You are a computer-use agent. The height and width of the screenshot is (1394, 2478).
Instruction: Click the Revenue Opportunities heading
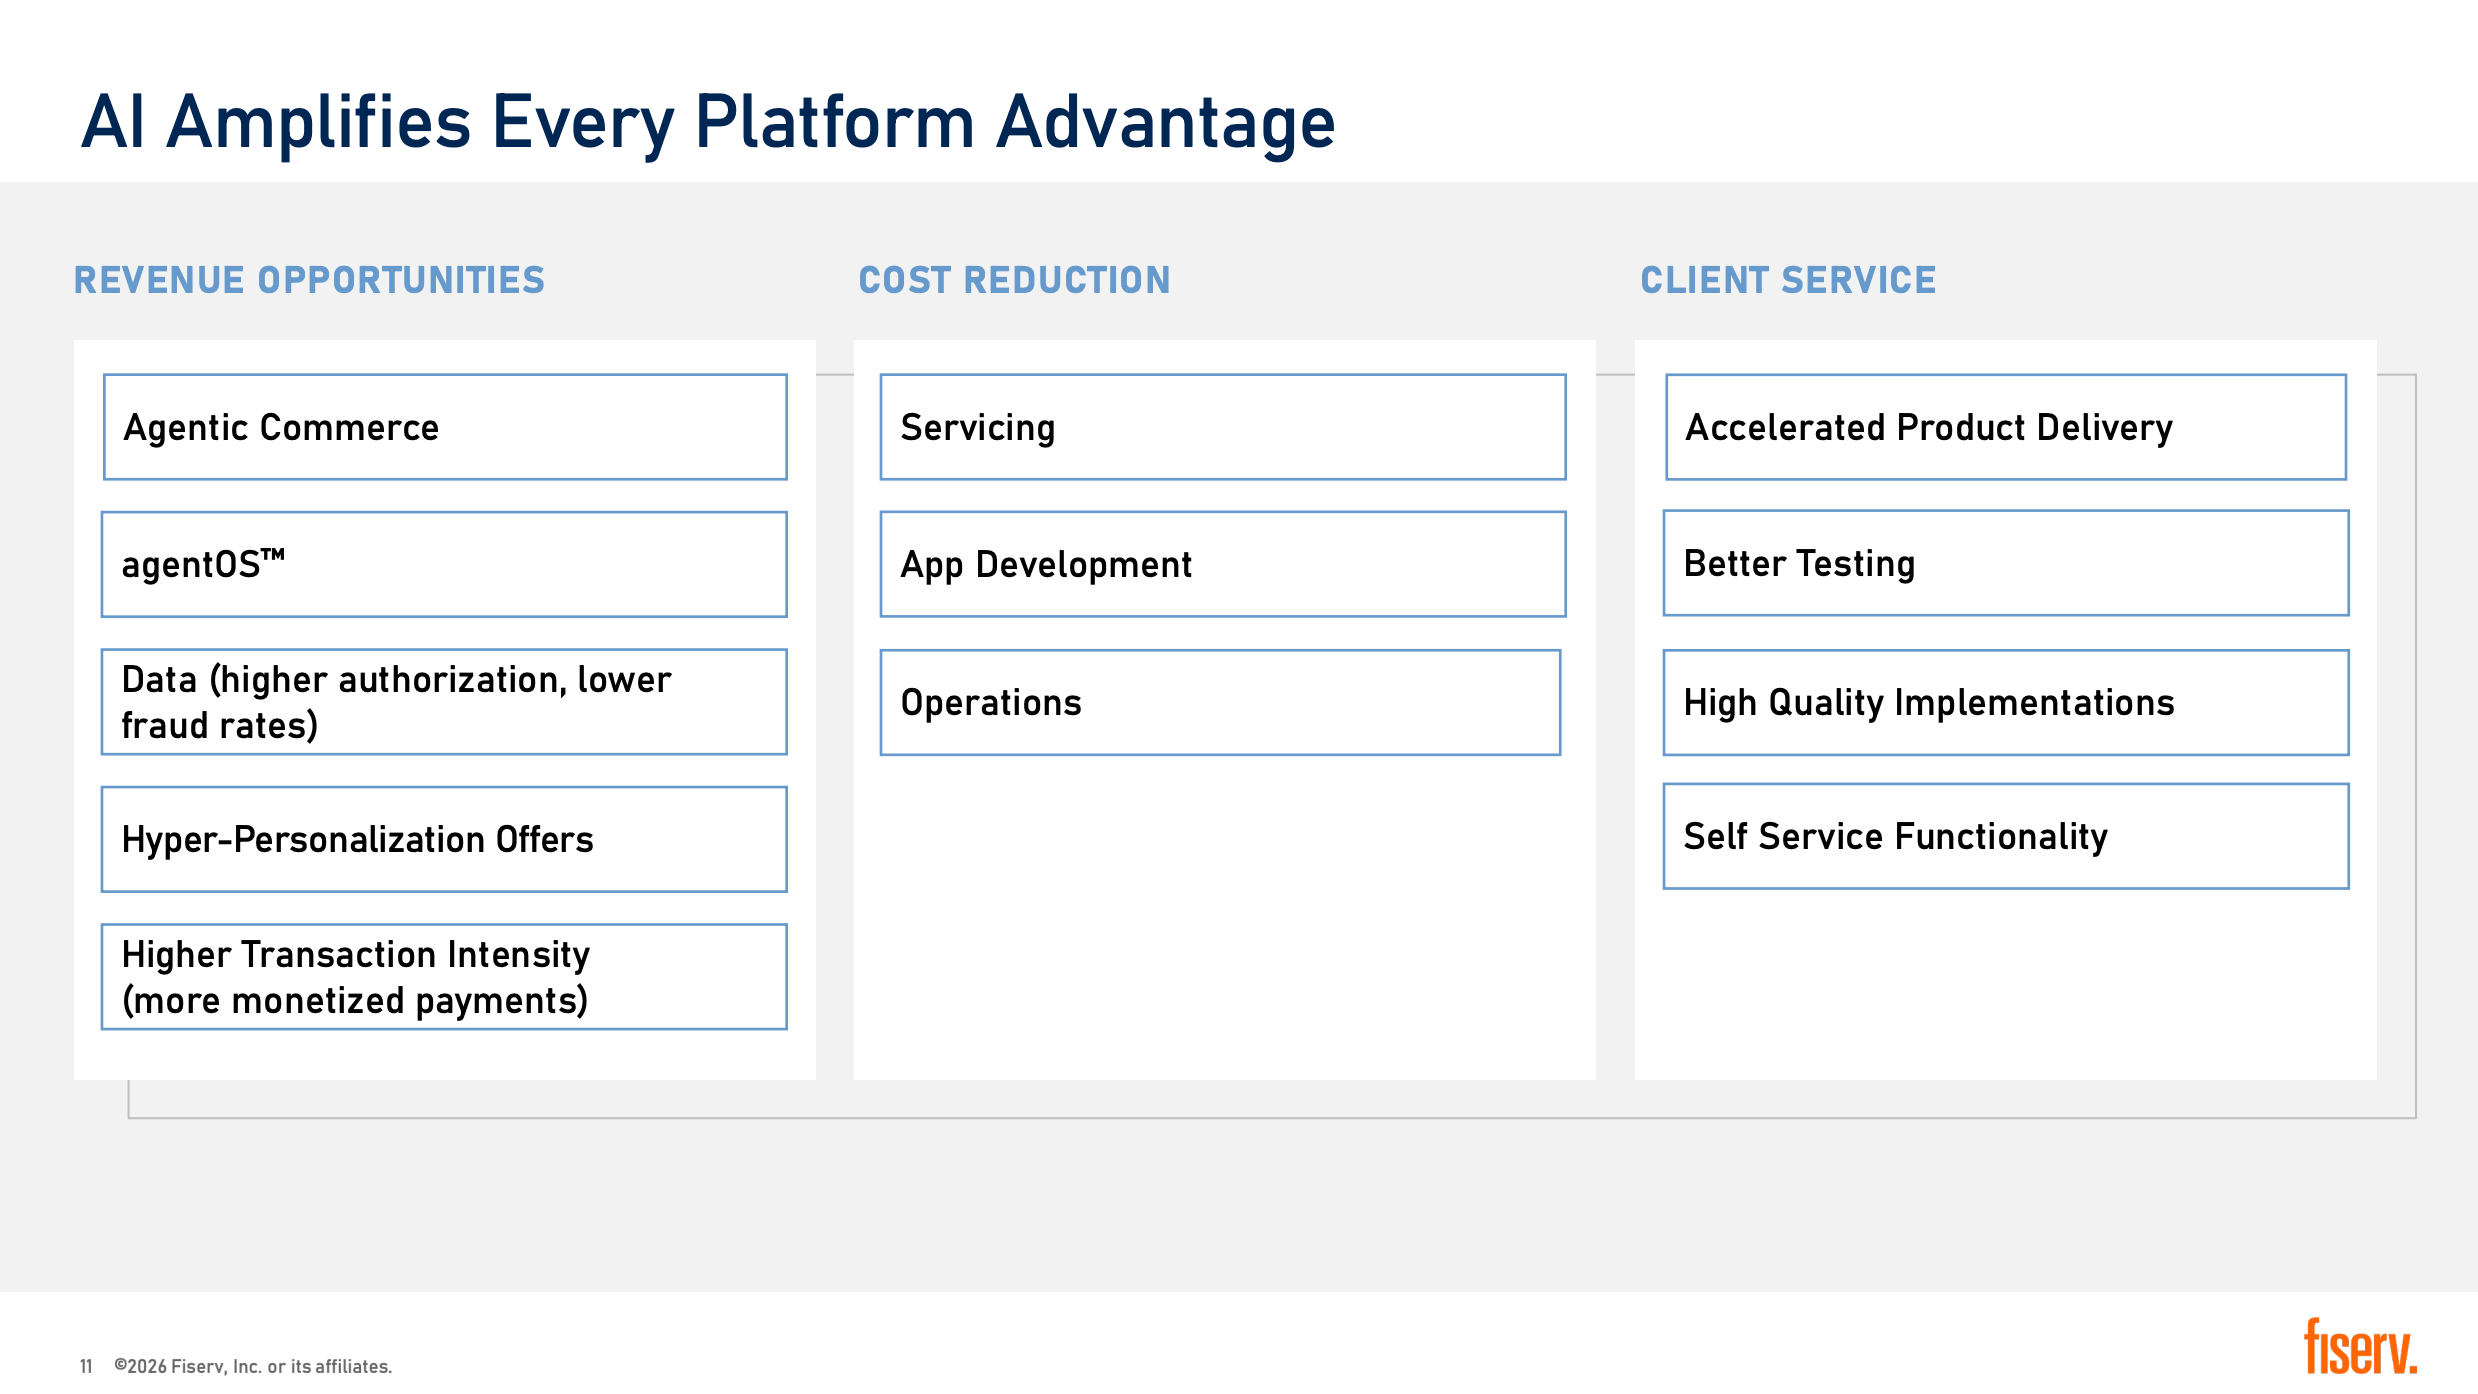[309, 280]
